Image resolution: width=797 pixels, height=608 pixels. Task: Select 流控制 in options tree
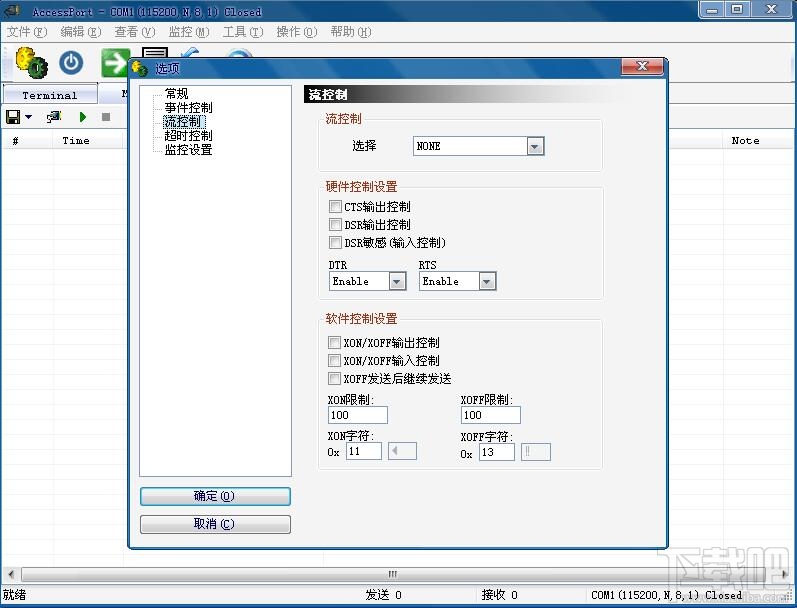(x=184, y=121)
